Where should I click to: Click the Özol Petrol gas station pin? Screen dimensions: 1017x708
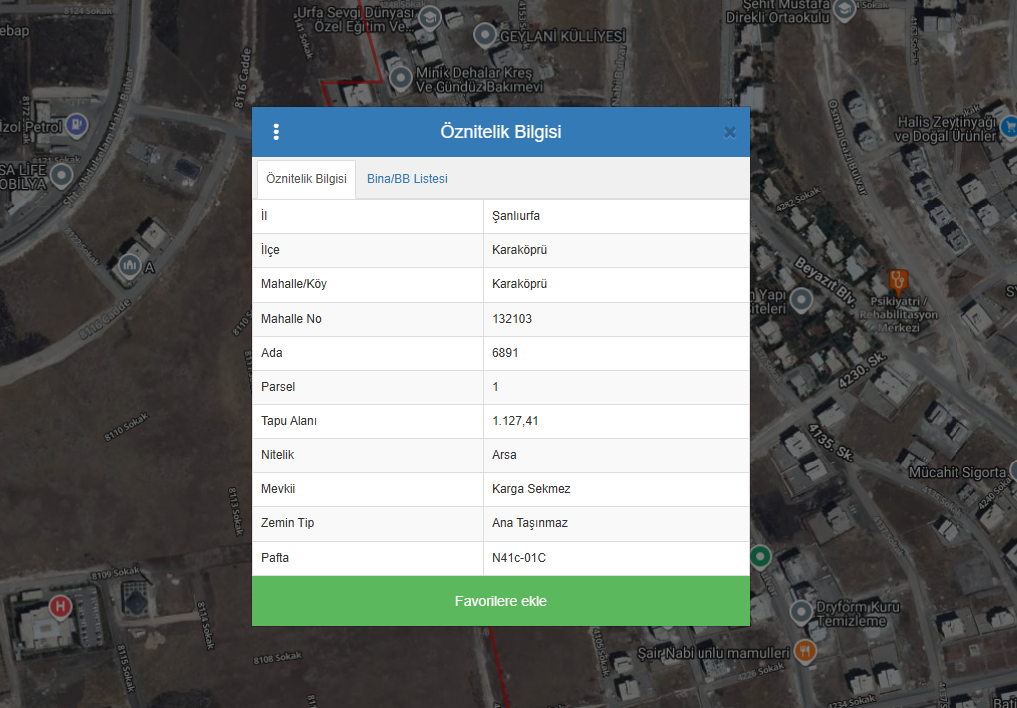pyautogui.click(x=77, y=125)
